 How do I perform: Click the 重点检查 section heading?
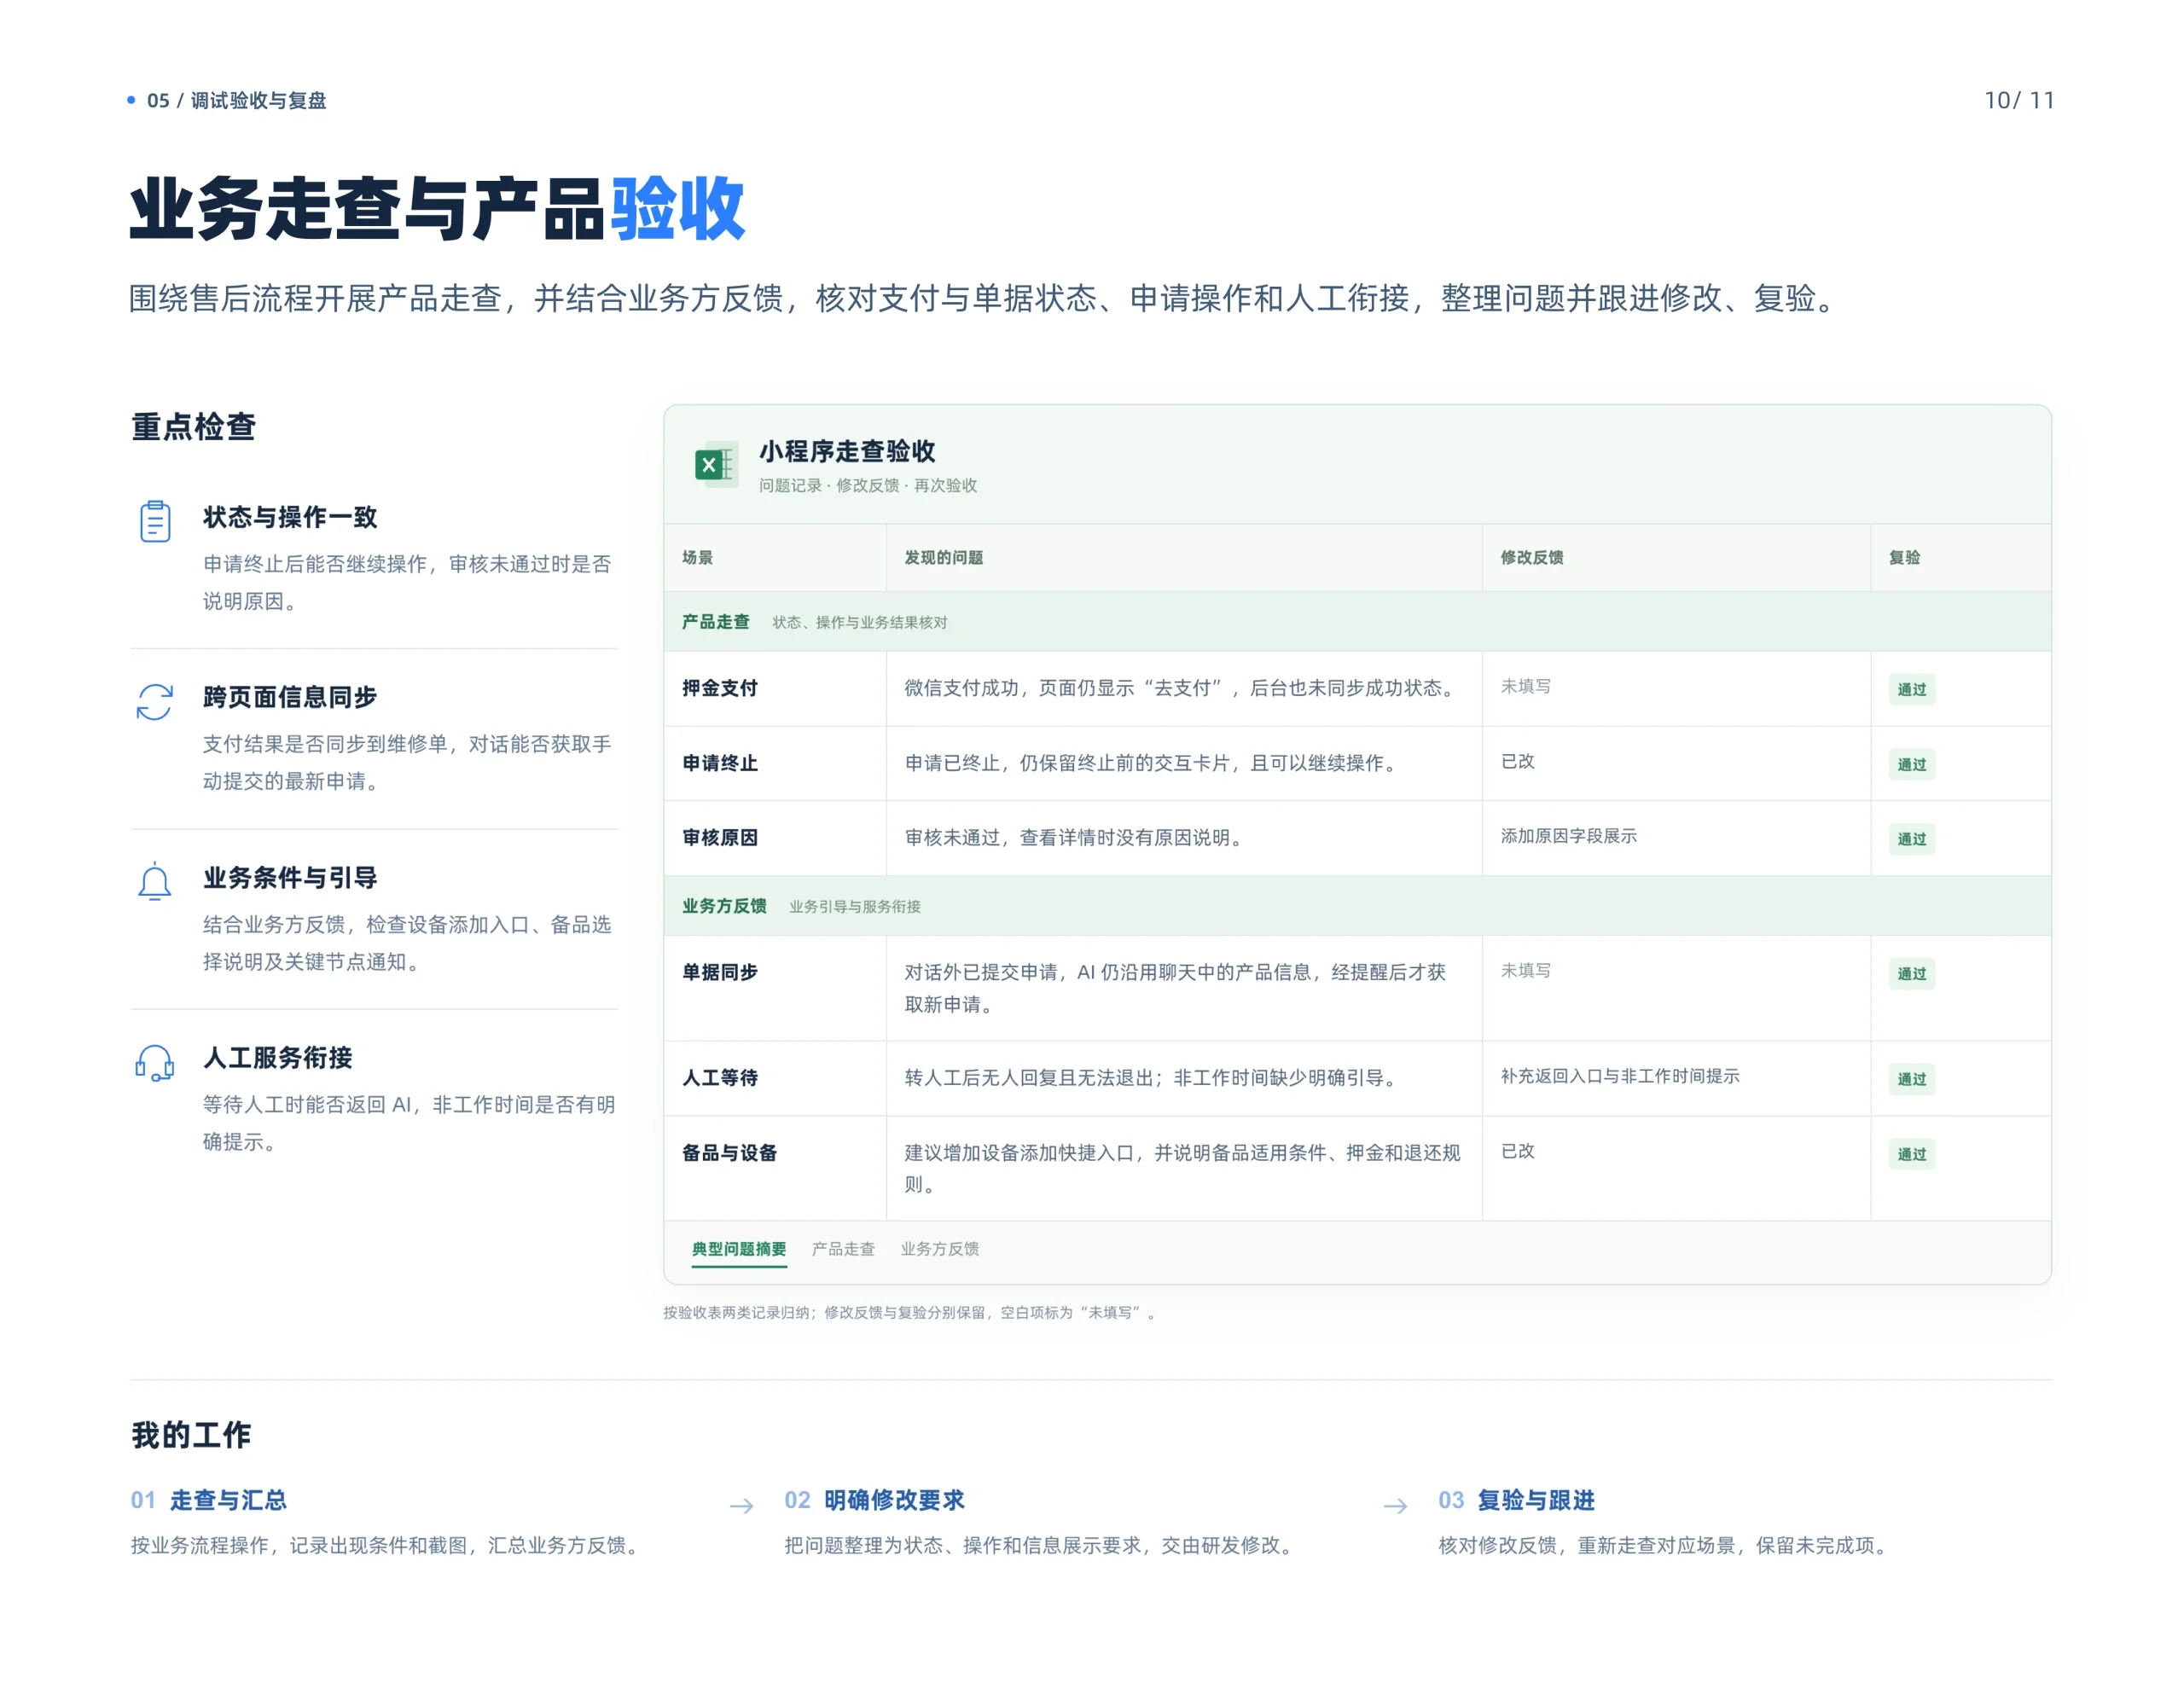point(194,427)
